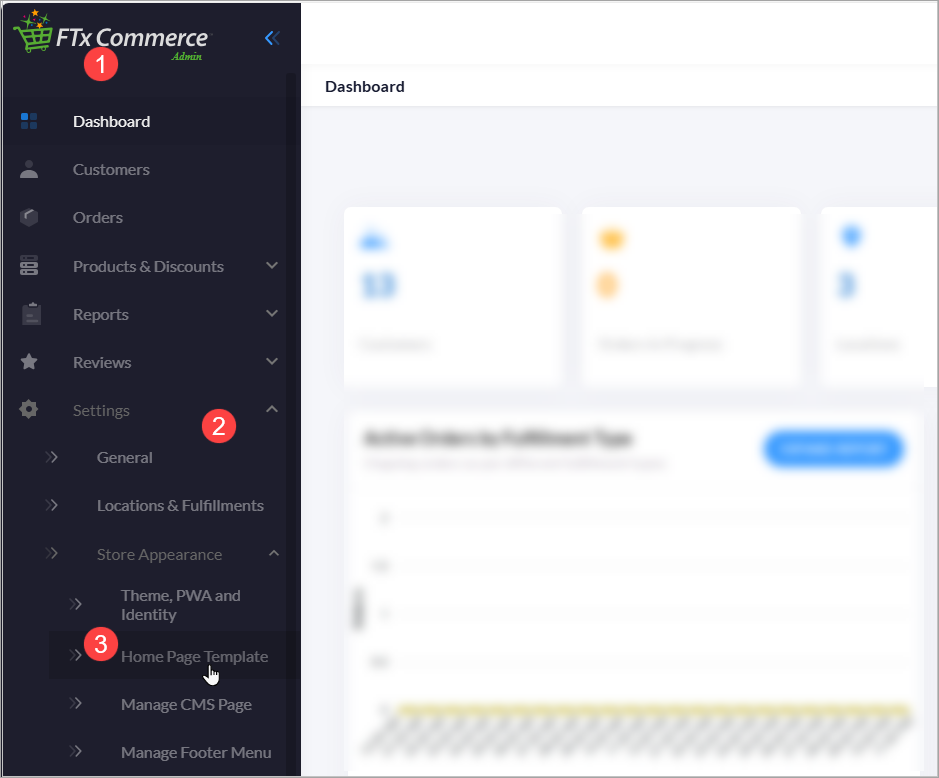Viewport: 939px width, 778px height.
Task: Click the blurred blue button in chart panel
Action: click(833, 449)
